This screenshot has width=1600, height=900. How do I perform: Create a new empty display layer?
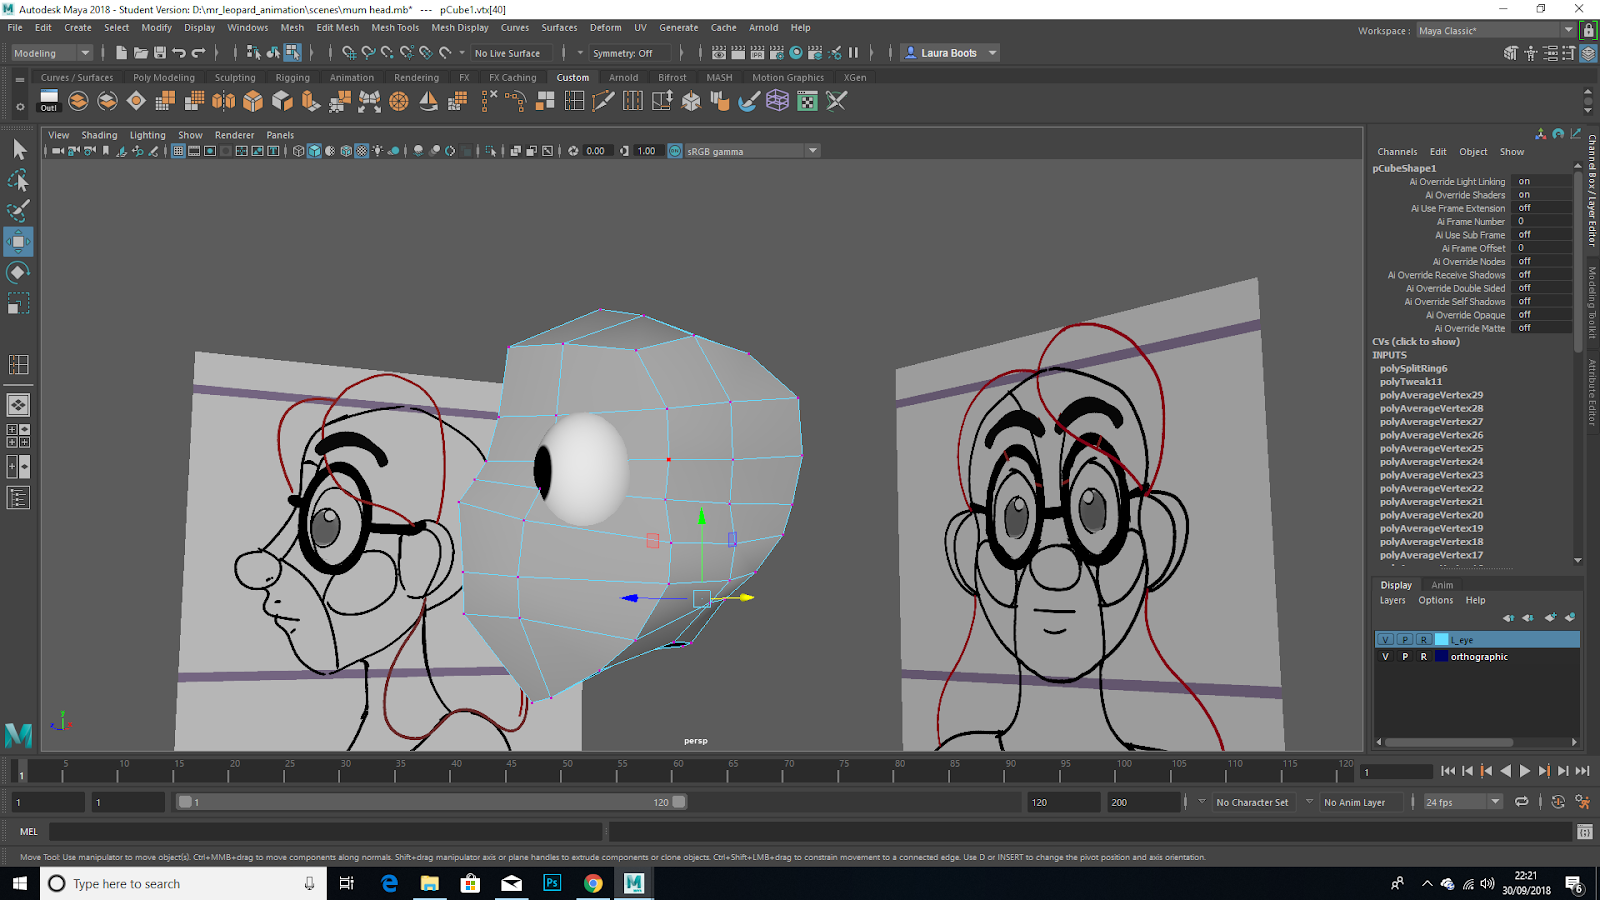point(1550,618)
